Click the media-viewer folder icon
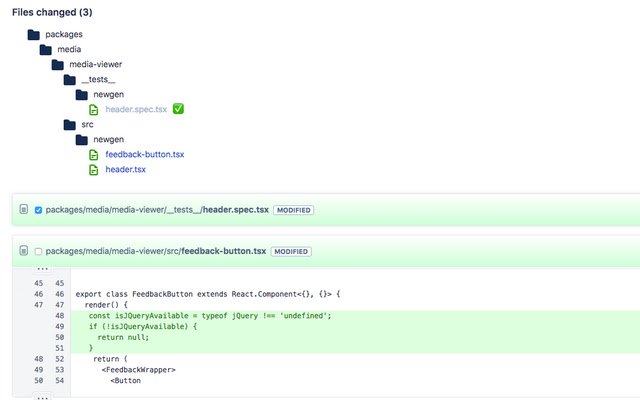 58,65
